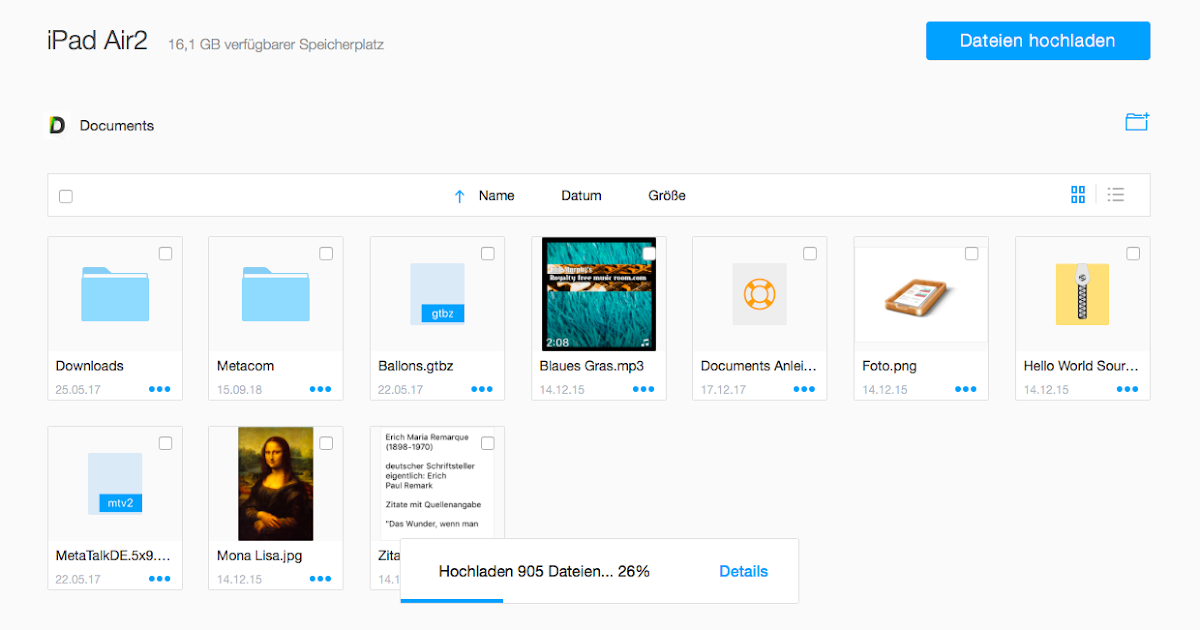The height and width of the screenshot is (630, 1200).
Task: Sort files by the Datum column
Action: [x=581, y=195]
